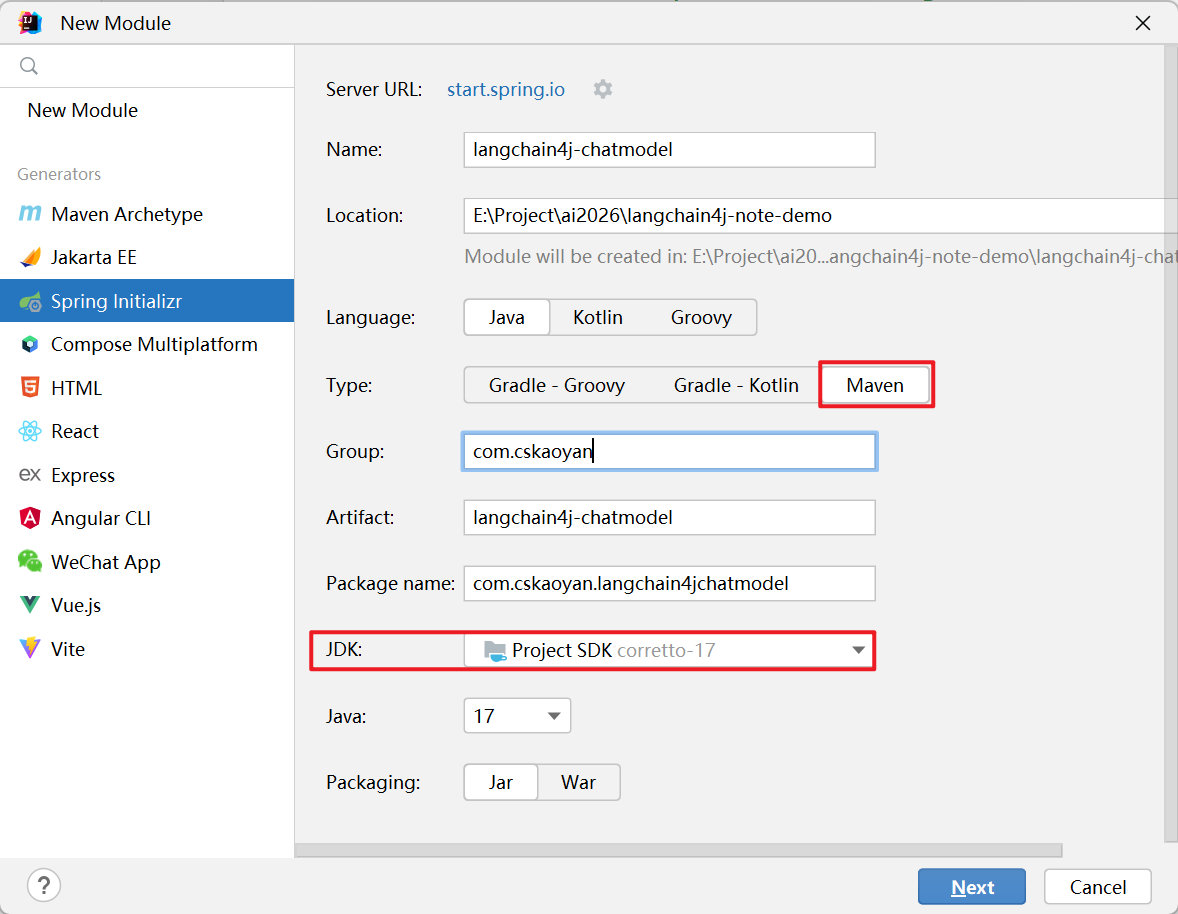Click the Next button
Viewport: 1178px width, 914px height.
[x=971, y=887]
